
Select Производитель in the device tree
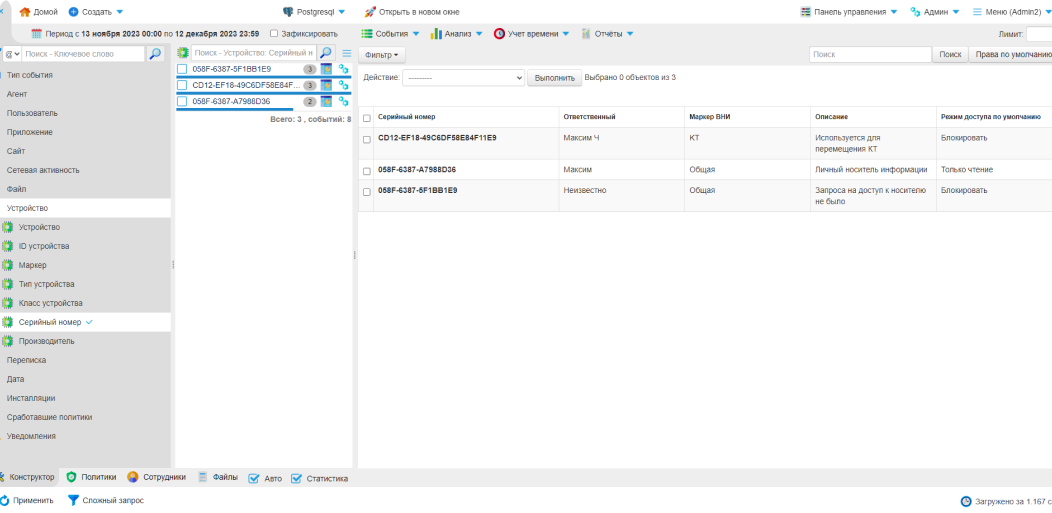click(x=46, y=341)
